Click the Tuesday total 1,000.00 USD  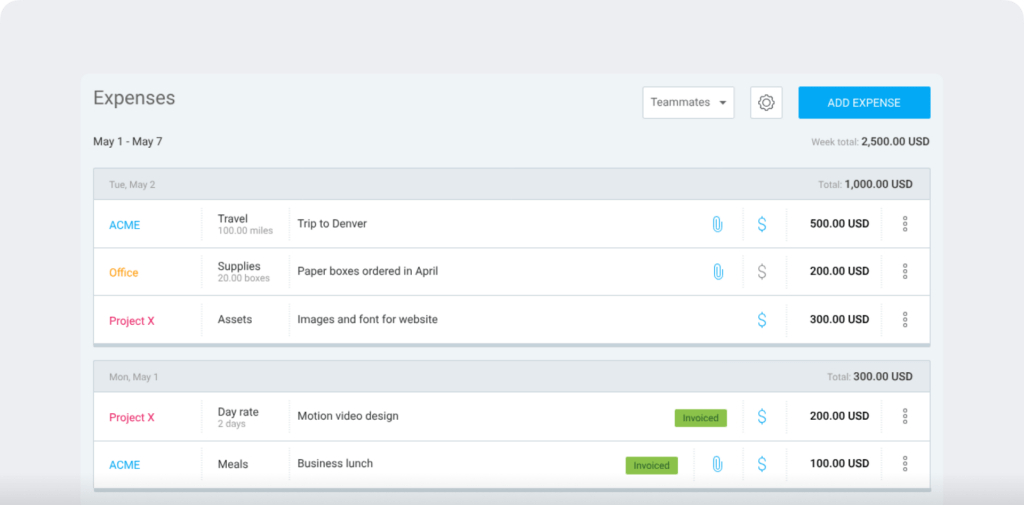[878, 184]
